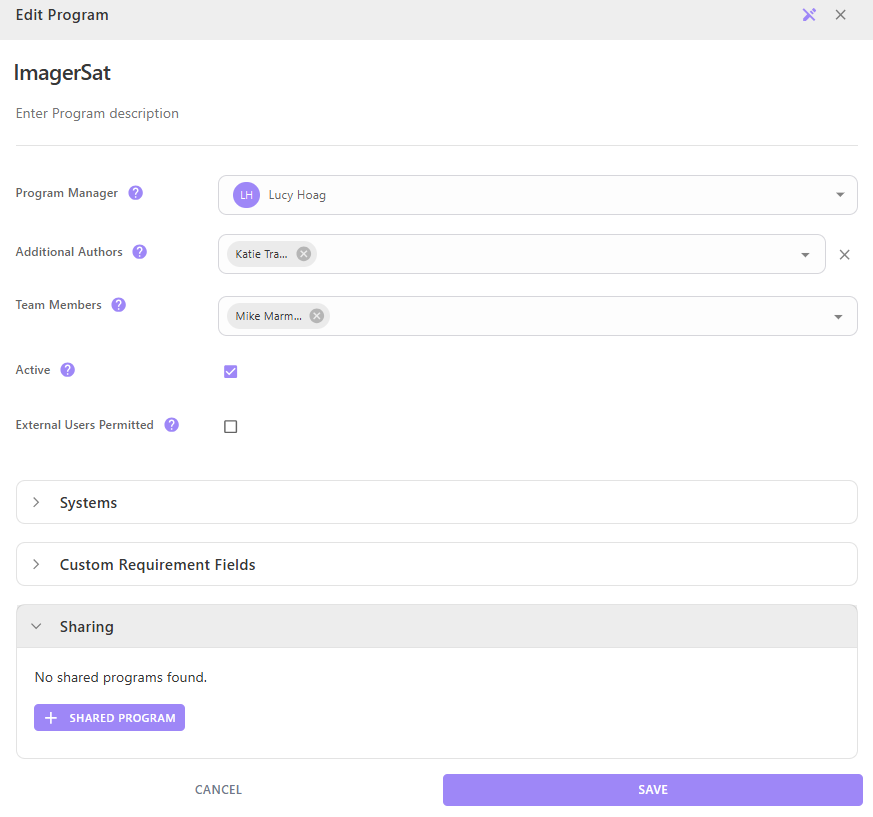Remove Mike Marm... chip from Team Members
Screen dimensions: 873x817
click(317, 316)
